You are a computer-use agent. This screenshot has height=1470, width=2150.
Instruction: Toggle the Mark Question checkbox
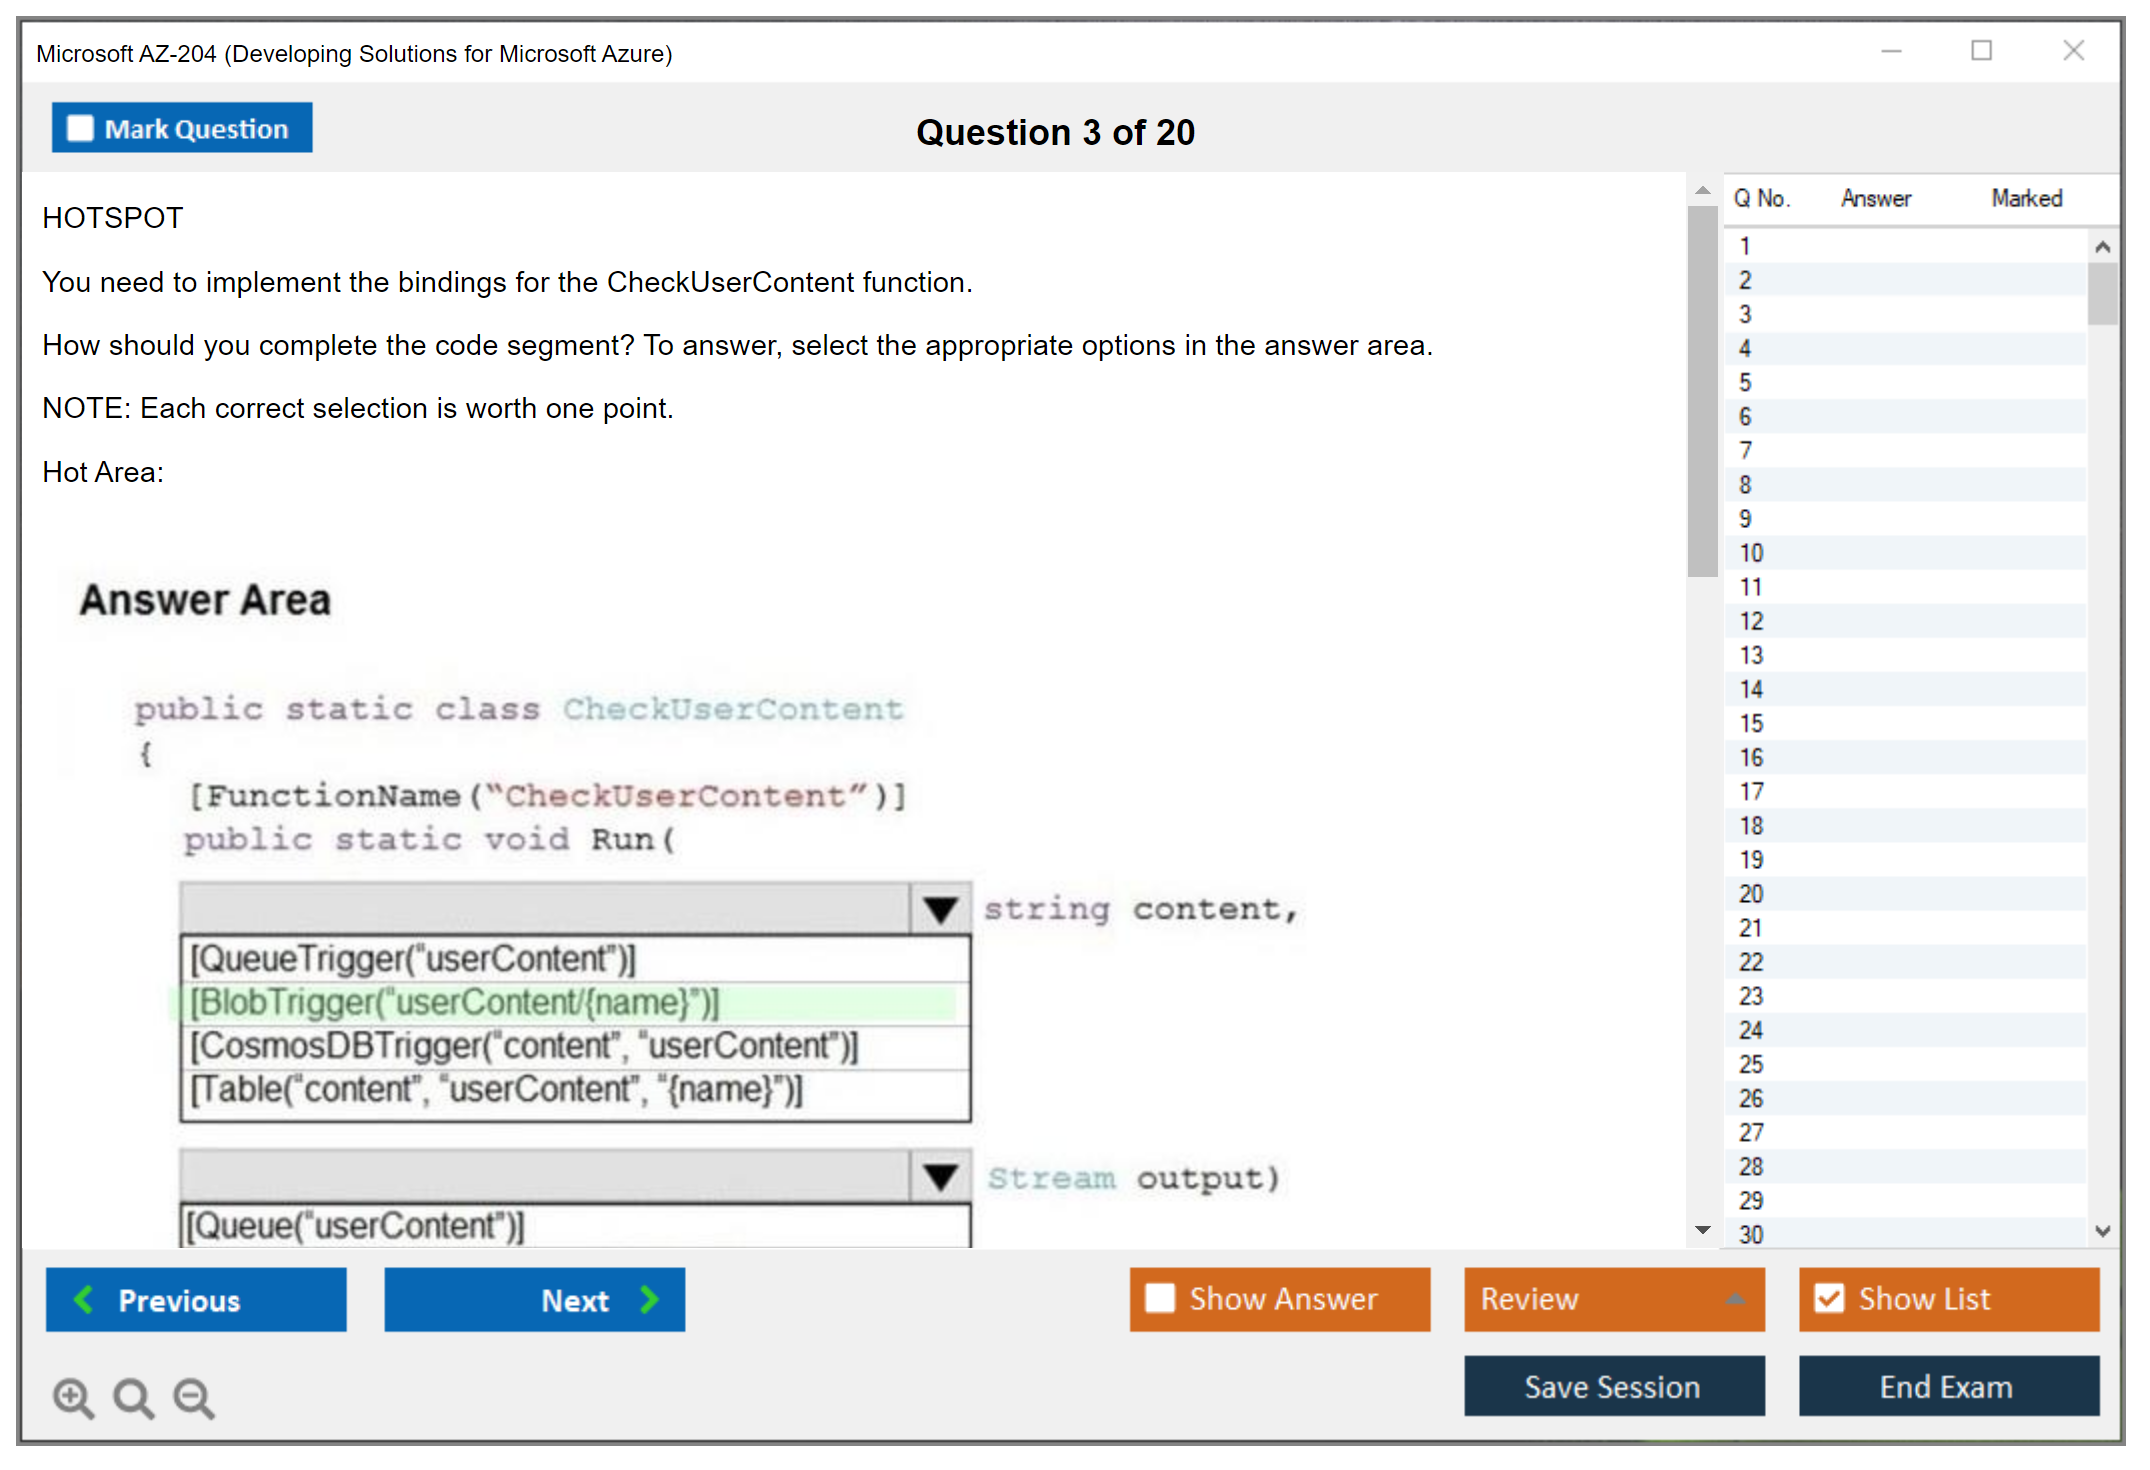tap(80, 129)
